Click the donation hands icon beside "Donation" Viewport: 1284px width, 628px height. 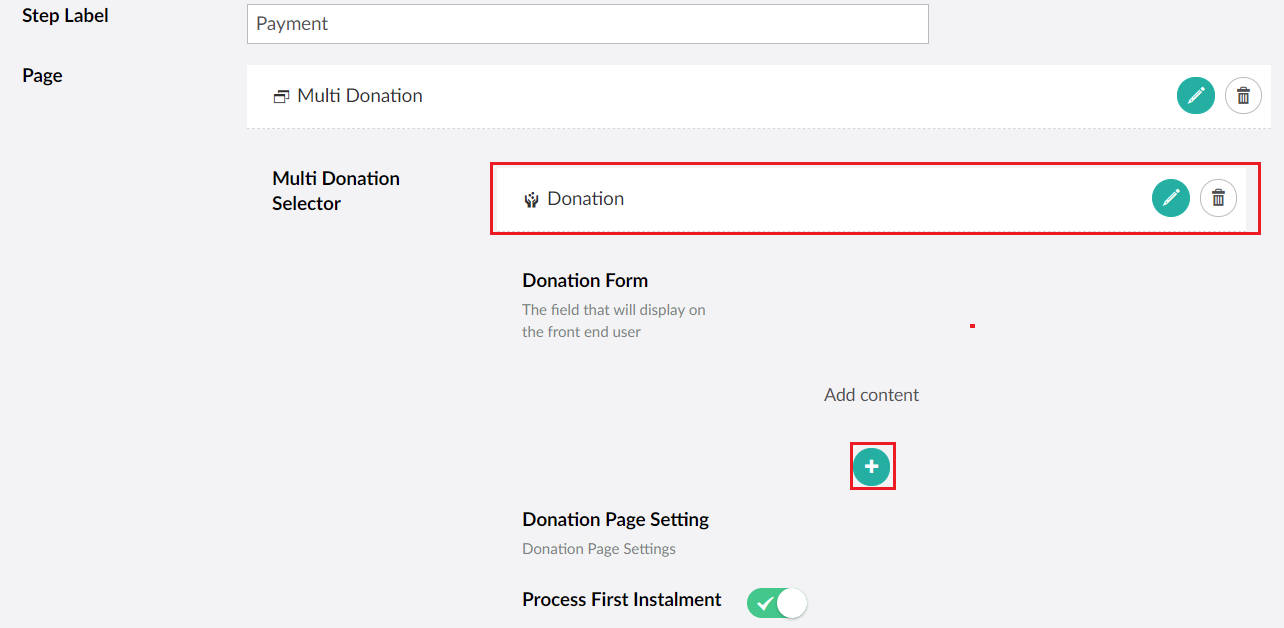tap(532, 198)
